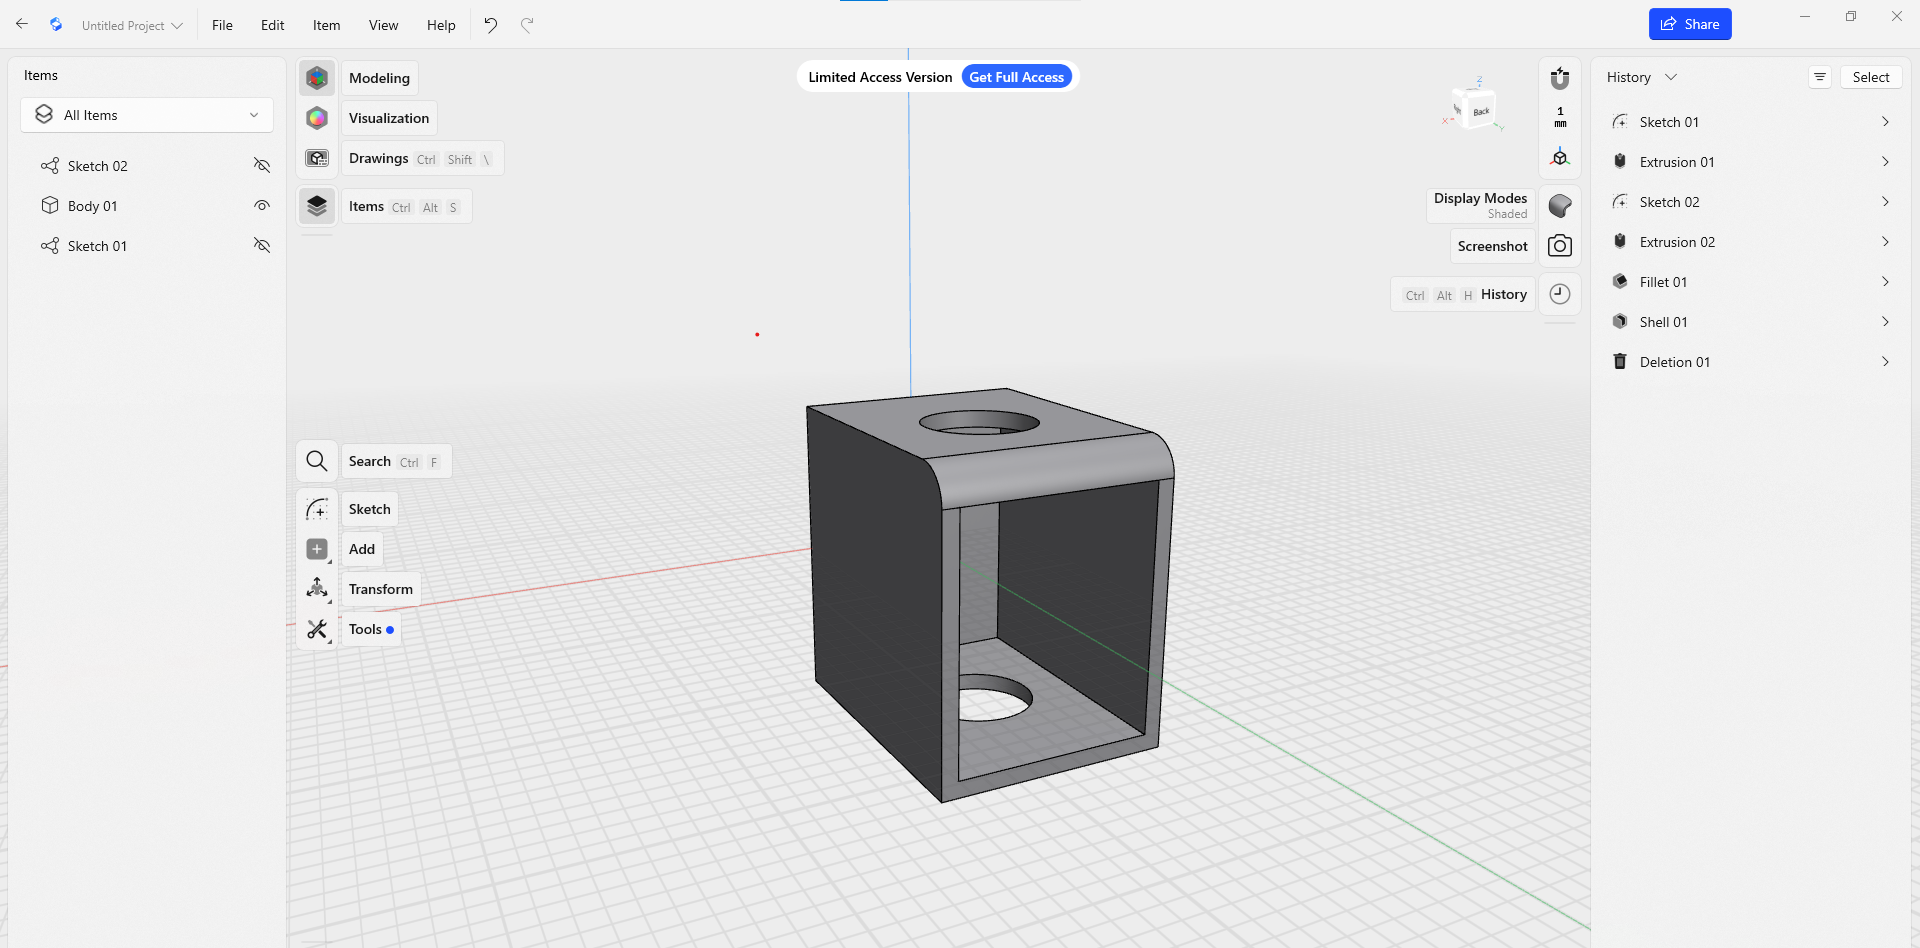Click the history filter icon
Screen dimensions: 1920x948
pyautogui.click(x=1820, y=77)
